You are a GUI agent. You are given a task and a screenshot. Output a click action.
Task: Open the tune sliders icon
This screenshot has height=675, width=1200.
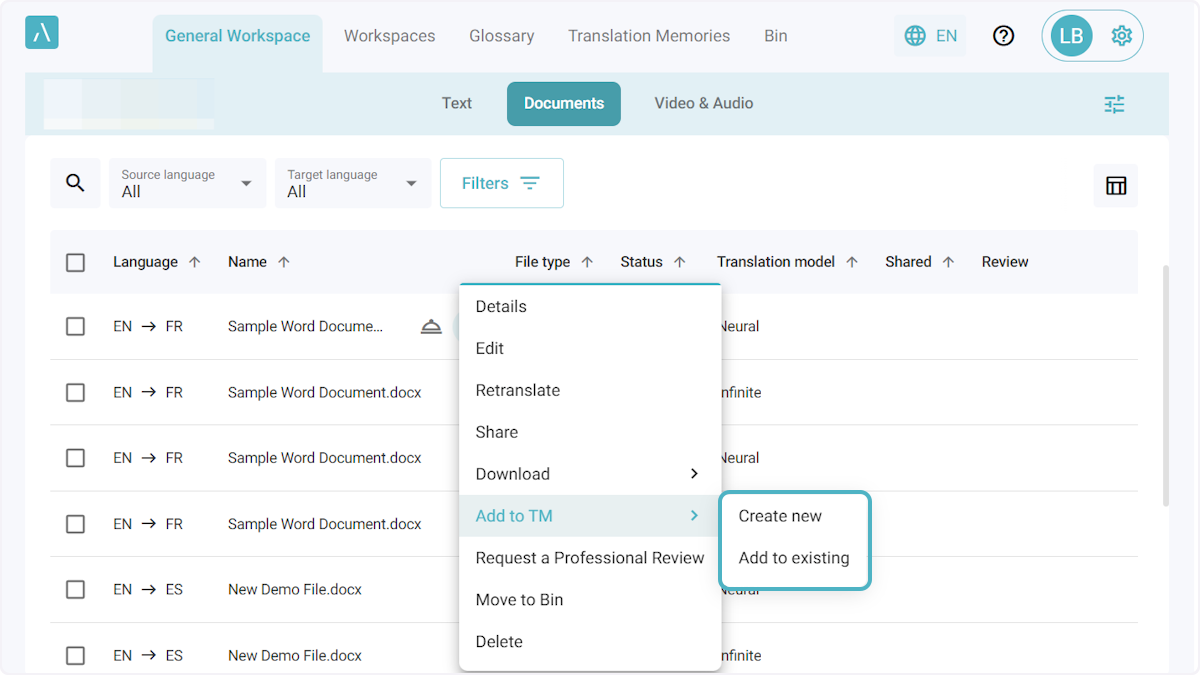click(1114, 104)
